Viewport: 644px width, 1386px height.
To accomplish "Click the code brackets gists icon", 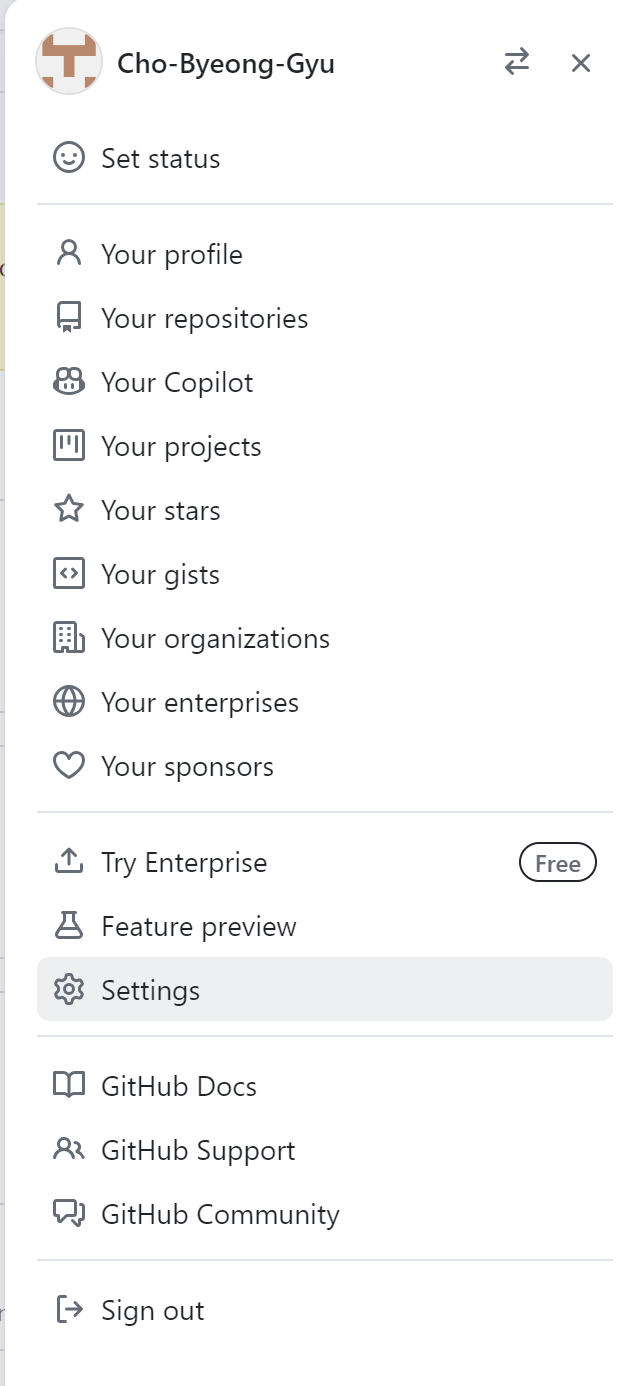I will click(x=69, y=574).
